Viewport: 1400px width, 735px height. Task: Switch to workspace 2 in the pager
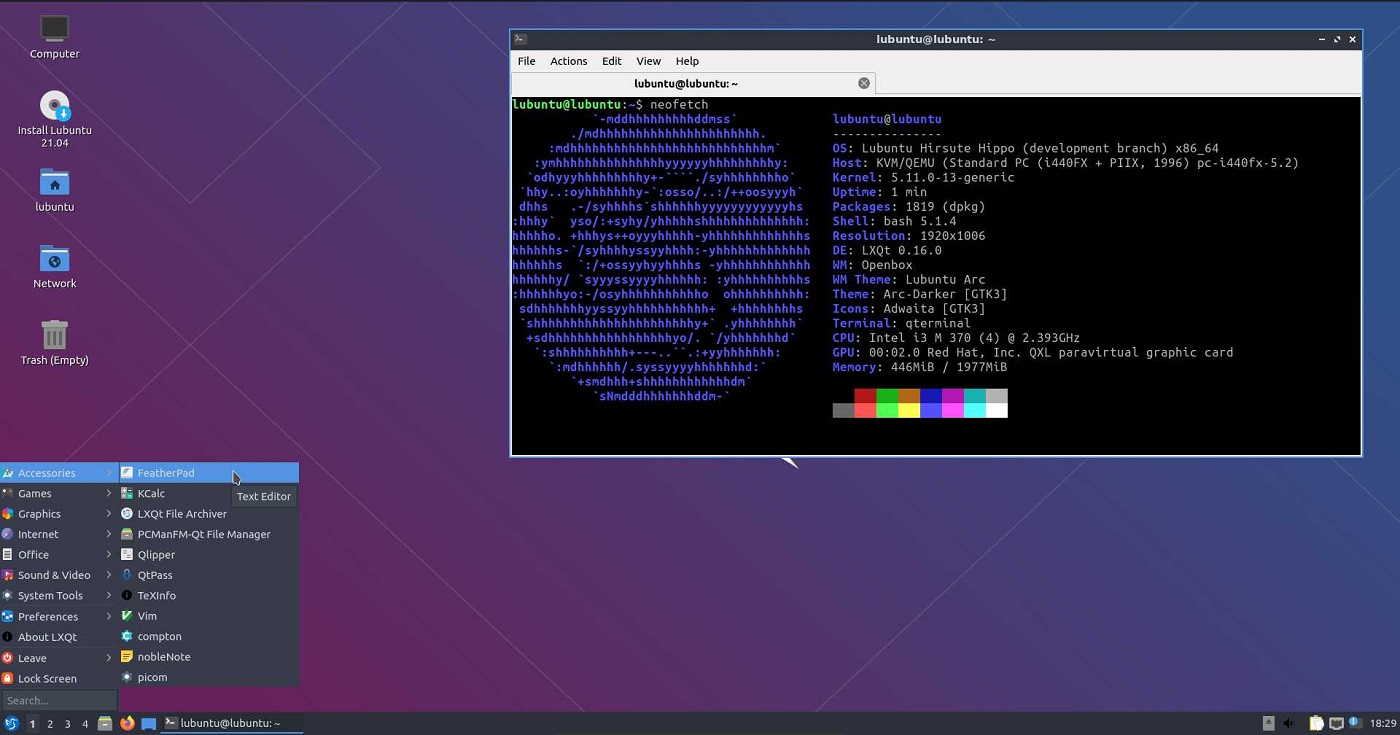click(x=50, y=723)
